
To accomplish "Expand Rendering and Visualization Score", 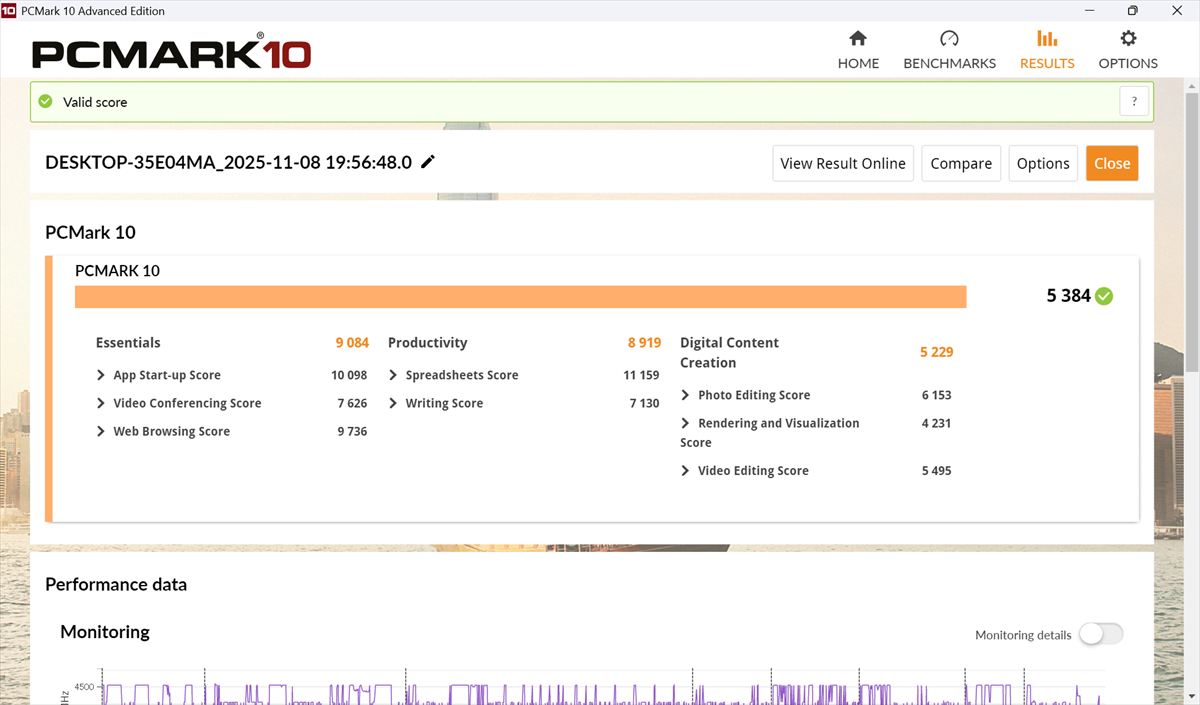I will click(685, 423).
